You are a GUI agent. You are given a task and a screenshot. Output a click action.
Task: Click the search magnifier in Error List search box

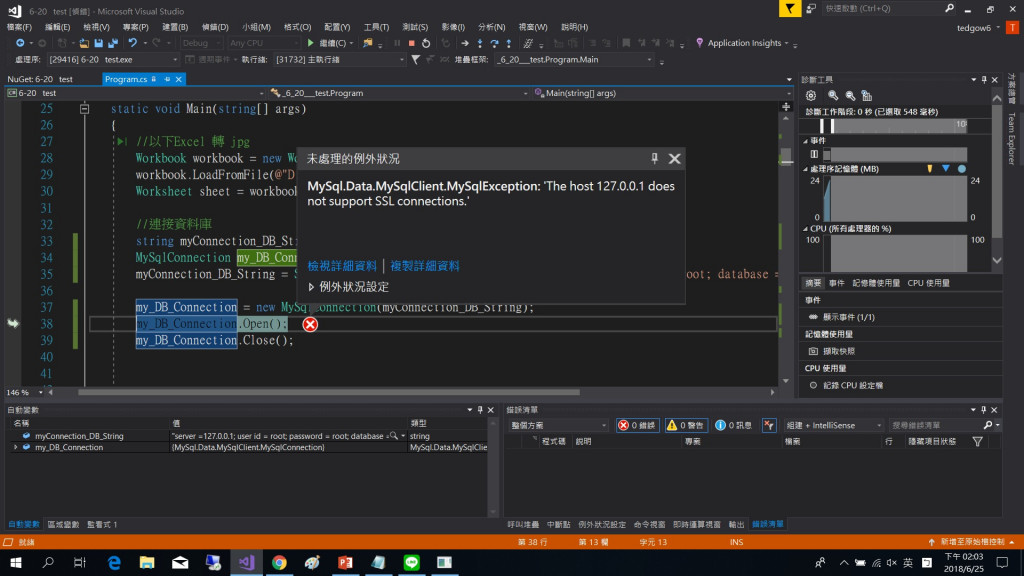click(x=987, y=425)
